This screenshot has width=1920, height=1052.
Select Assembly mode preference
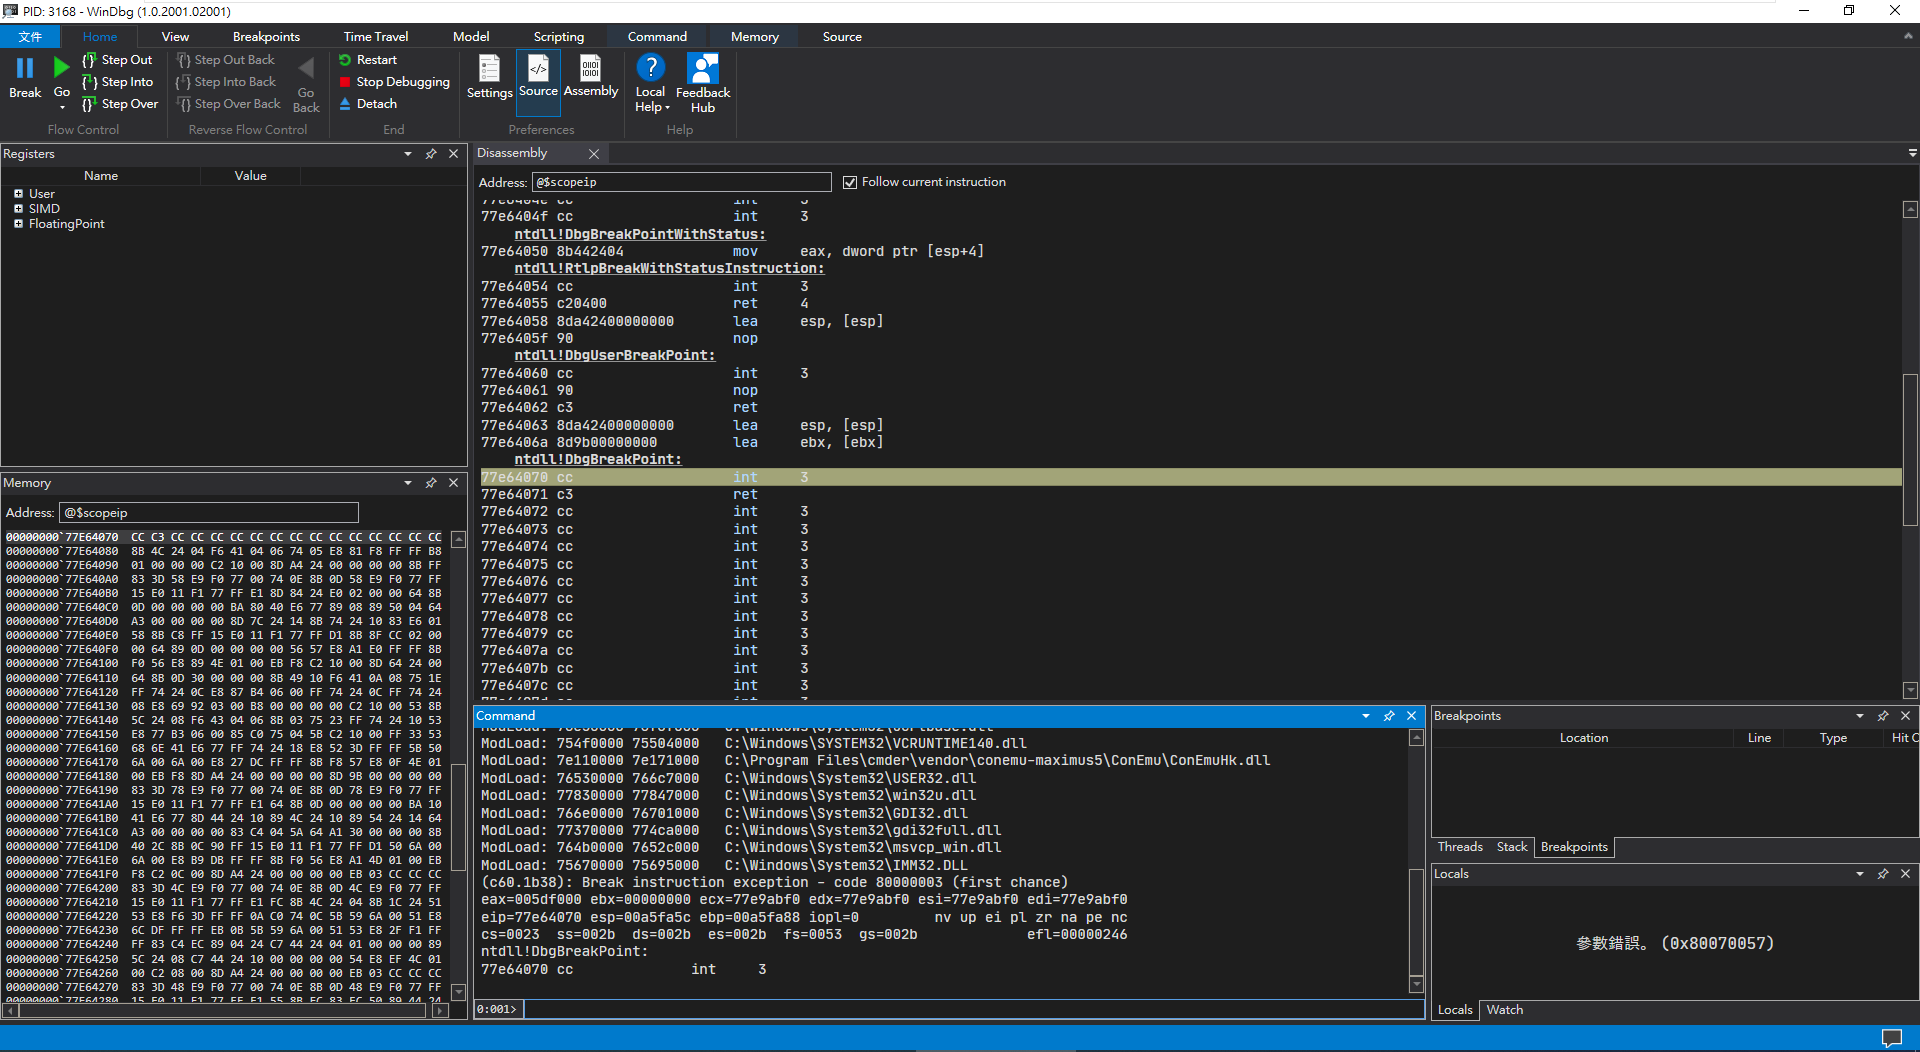(591, 76)
